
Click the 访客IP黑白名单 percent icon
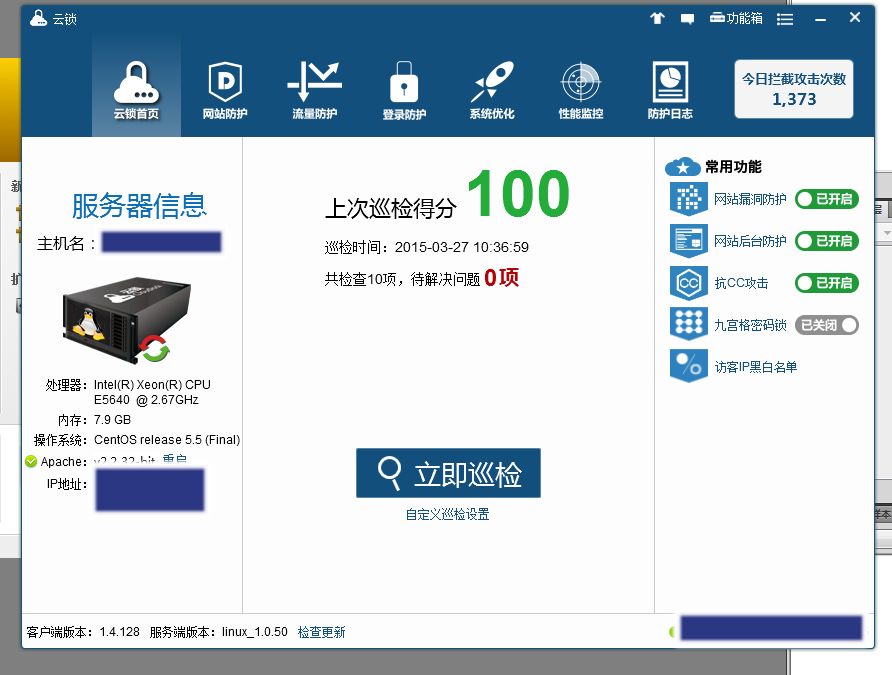pos(689,366)
